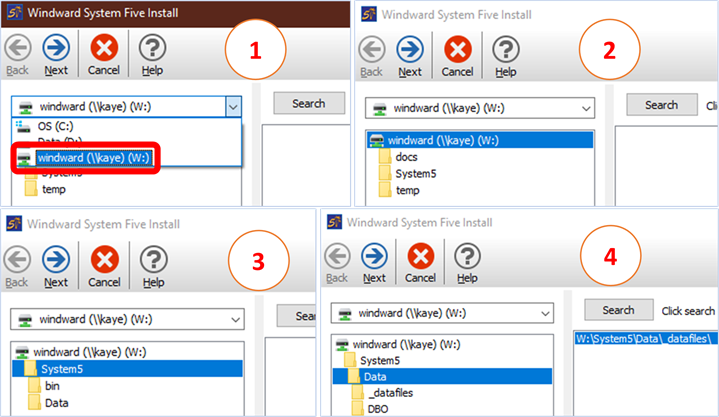Click the Next arrow in panel 1 window
719x417 pixels.
[56, 48]
